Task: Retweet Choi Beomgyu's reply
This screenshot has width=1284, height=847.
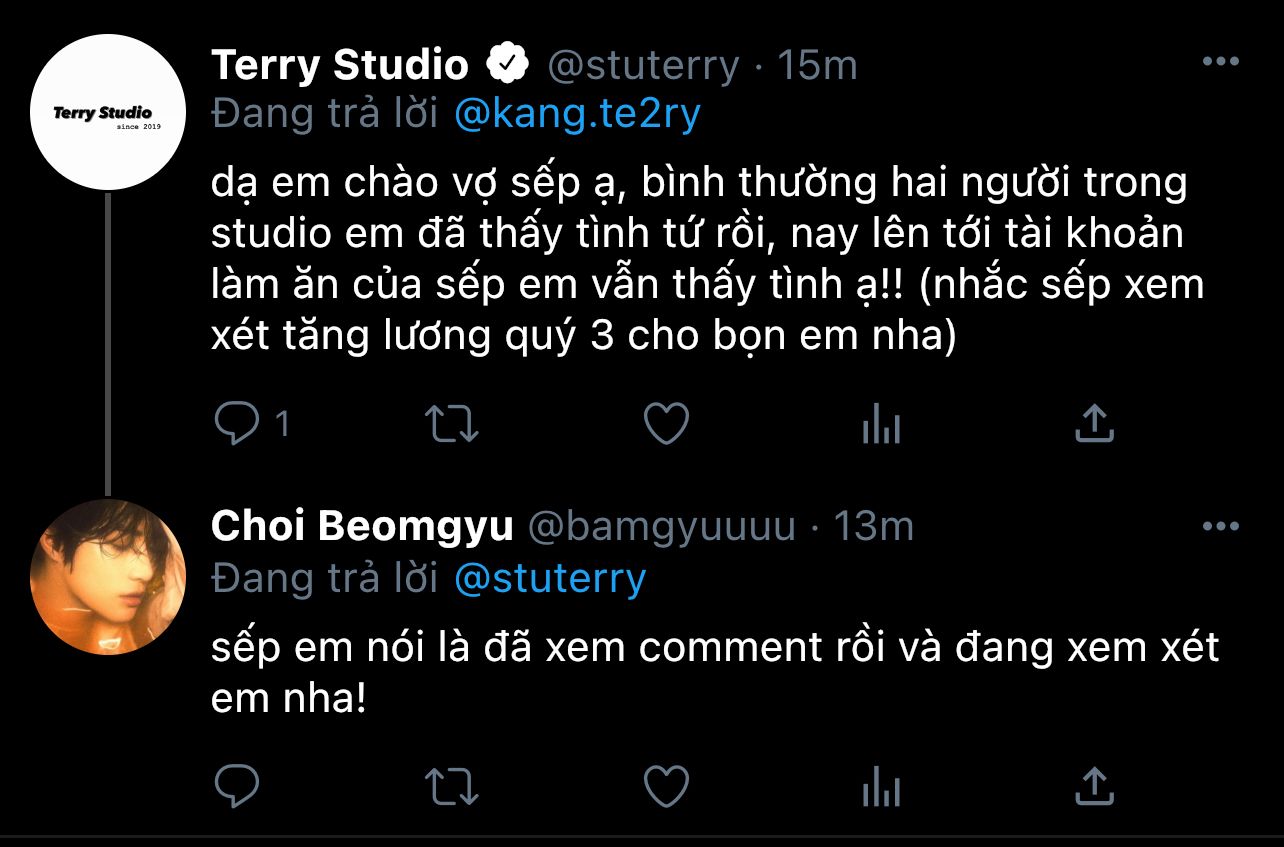Action: 452,786
